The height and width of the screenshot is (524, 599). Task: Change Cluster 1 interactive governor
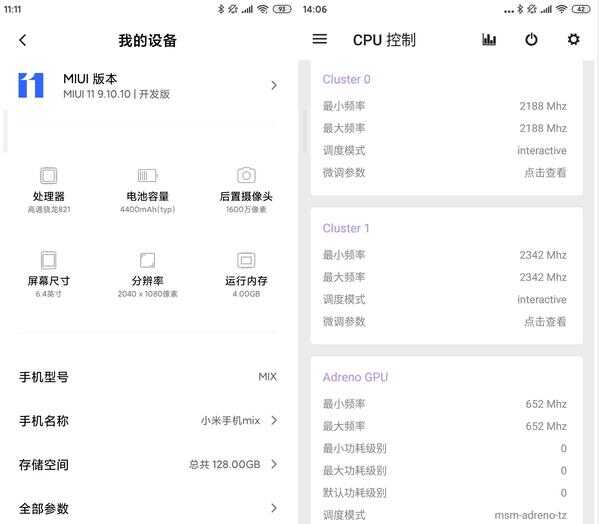542,299
